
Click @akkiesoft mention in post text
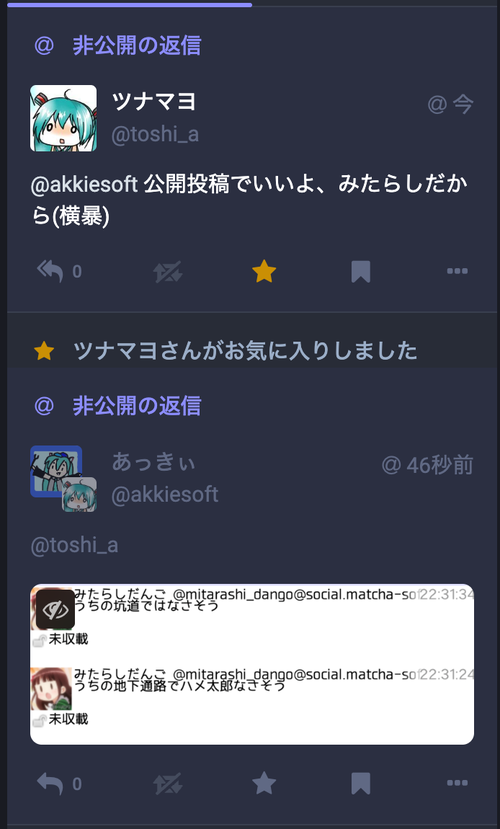[85, 185]
